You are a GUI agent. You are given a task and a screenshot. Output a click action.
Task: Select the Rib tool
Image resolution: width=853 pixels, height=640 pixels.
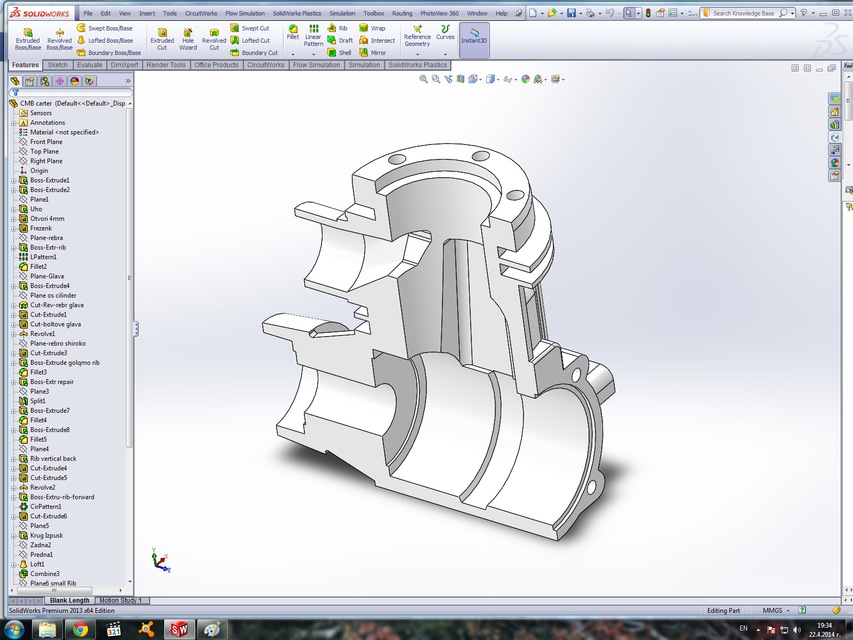point(338,27)
